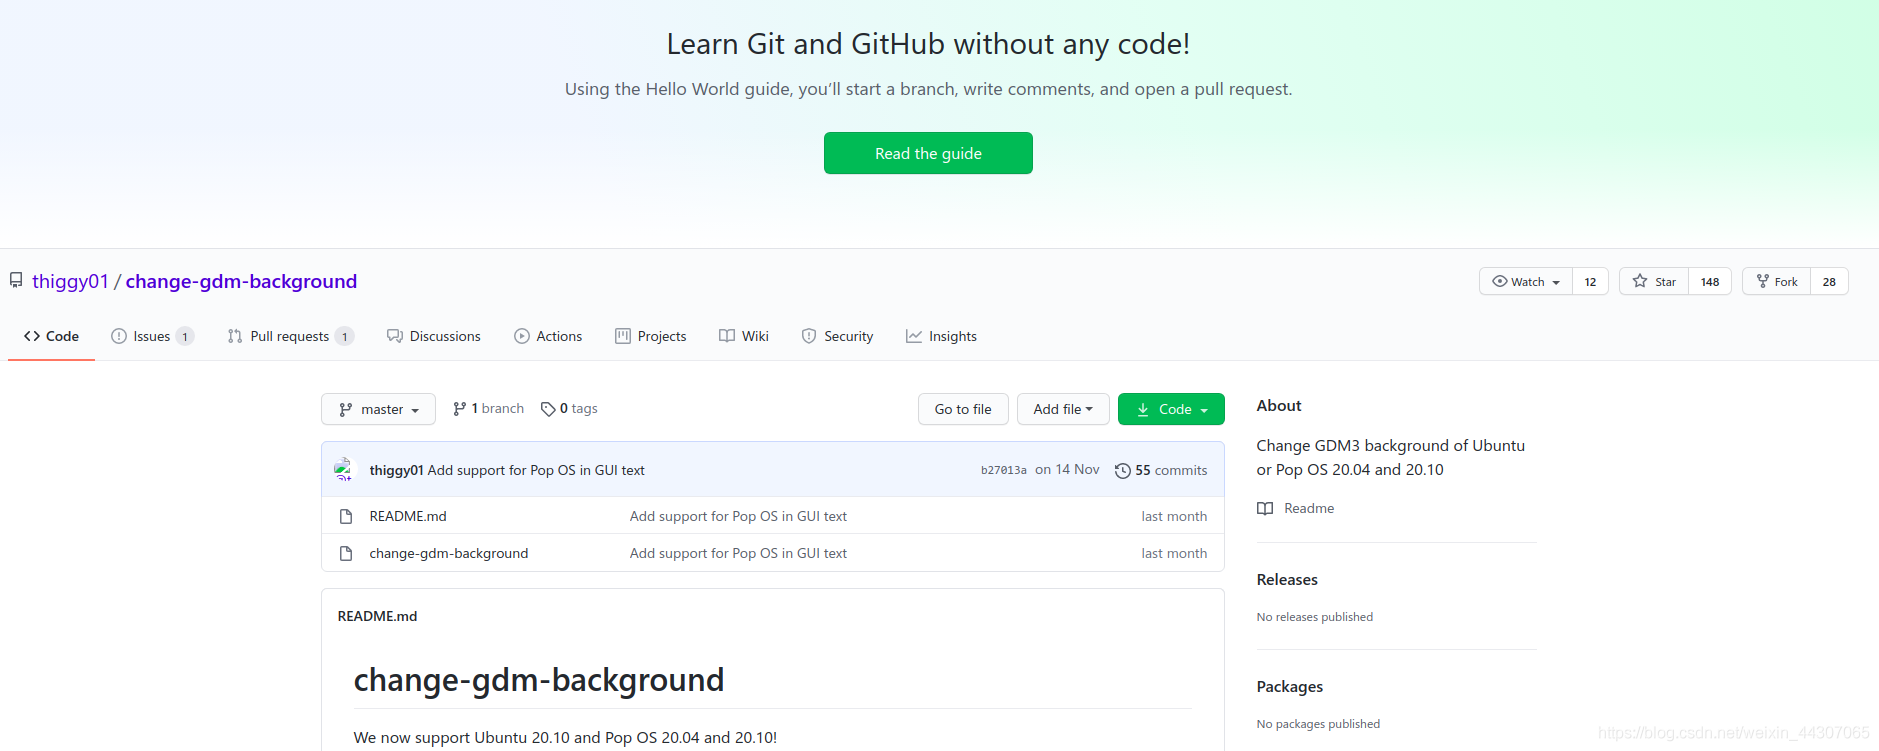Click the branch icon next to 1 branch
The width and height of the screenshot is (1879, 751).
(460, 408)
